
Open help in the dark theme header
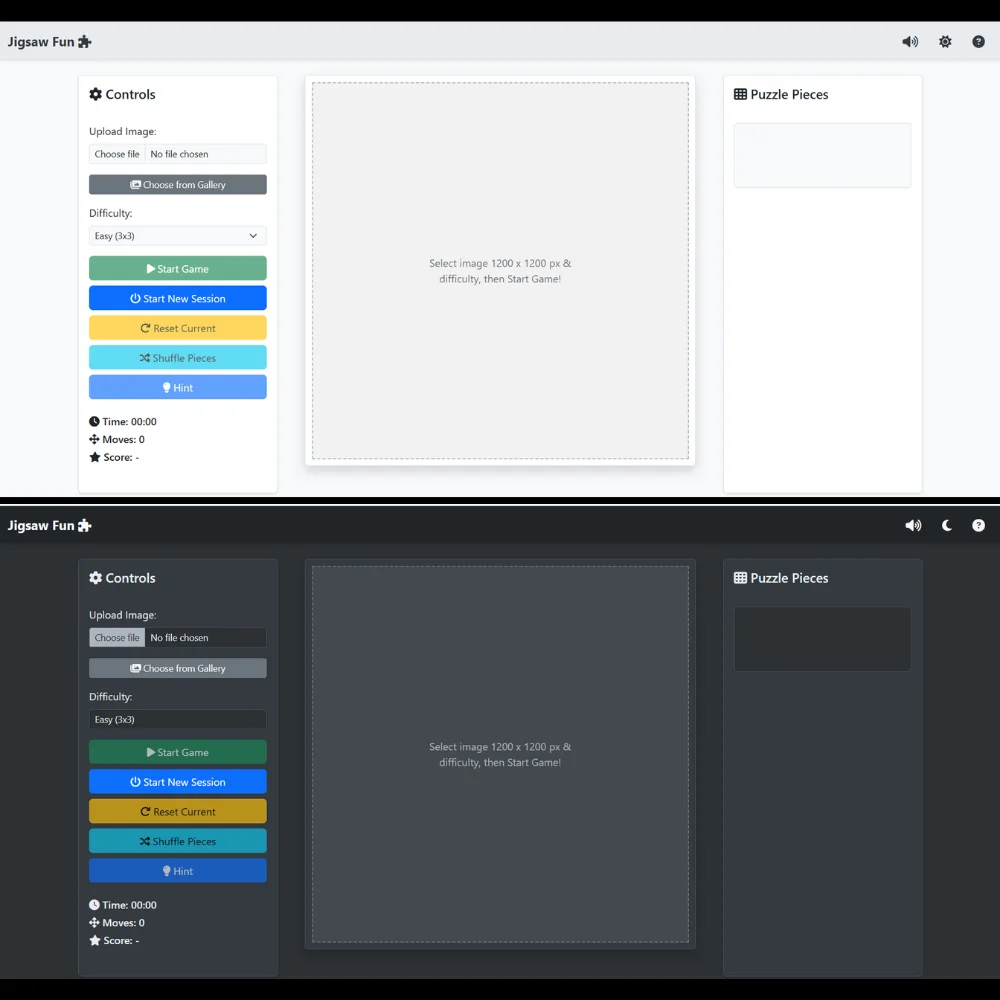(x=978, y=525)
